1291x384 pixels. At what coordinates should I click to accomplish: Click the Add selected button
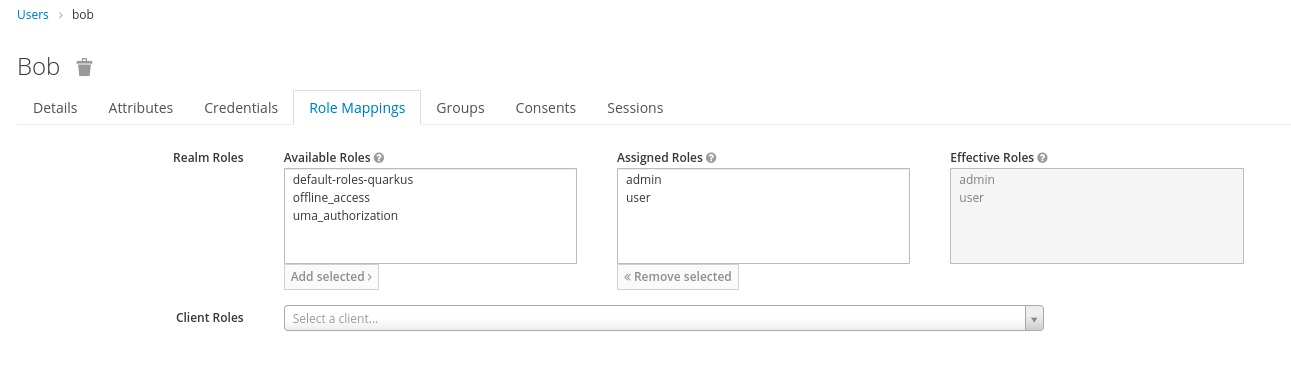[x=331, y=276]
